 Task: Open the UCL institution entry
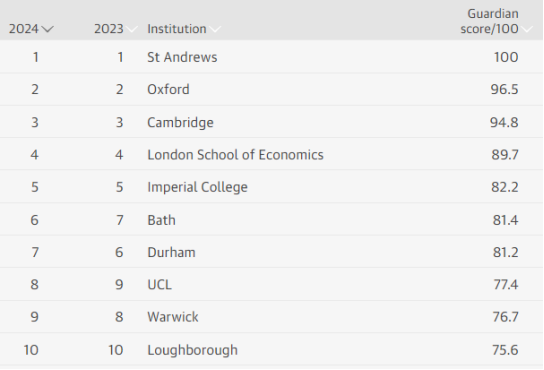pos(159,284)
